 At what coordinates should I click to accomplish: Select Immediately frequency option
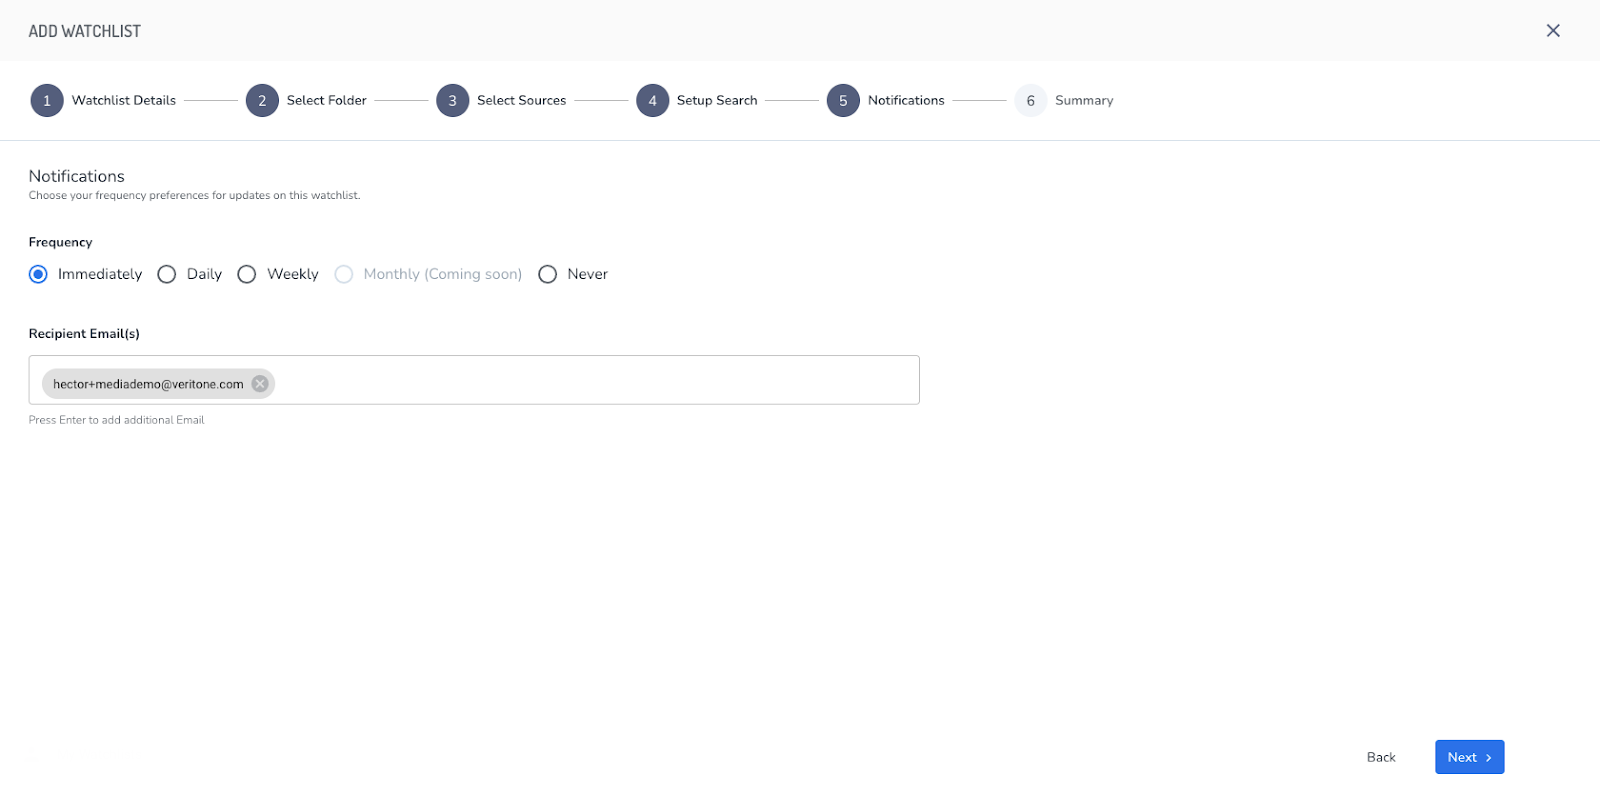pyautogui.click(x=38, y=274)
